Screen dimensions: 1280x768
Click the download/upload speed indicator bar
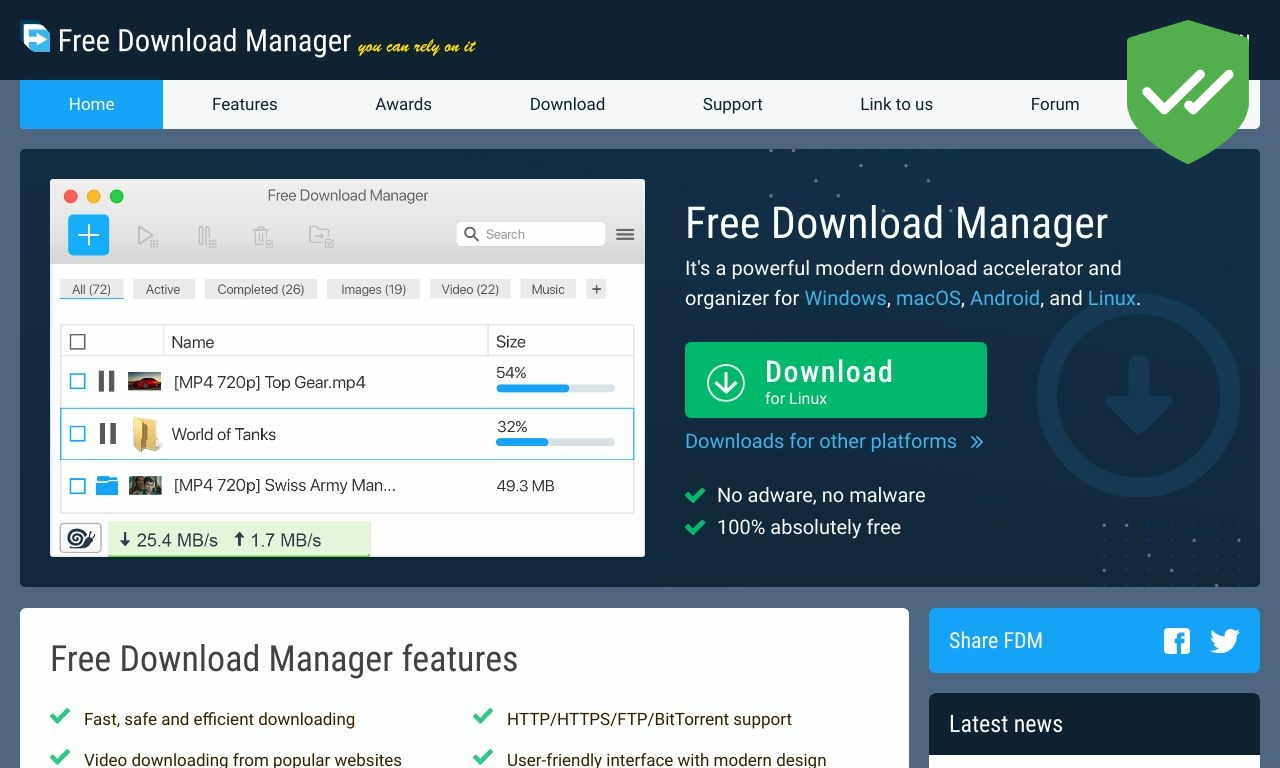[239, 539]
